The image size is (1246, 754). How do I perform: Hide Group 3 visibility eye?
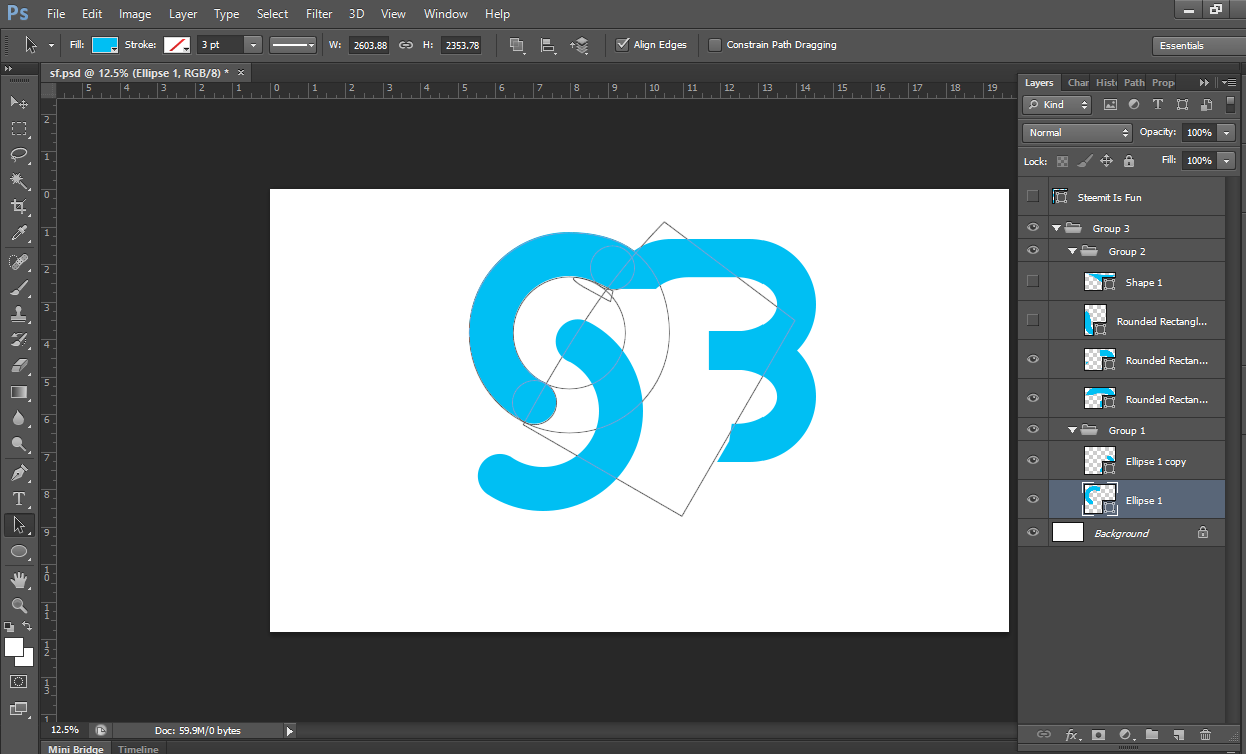[x=1033, y=228]
